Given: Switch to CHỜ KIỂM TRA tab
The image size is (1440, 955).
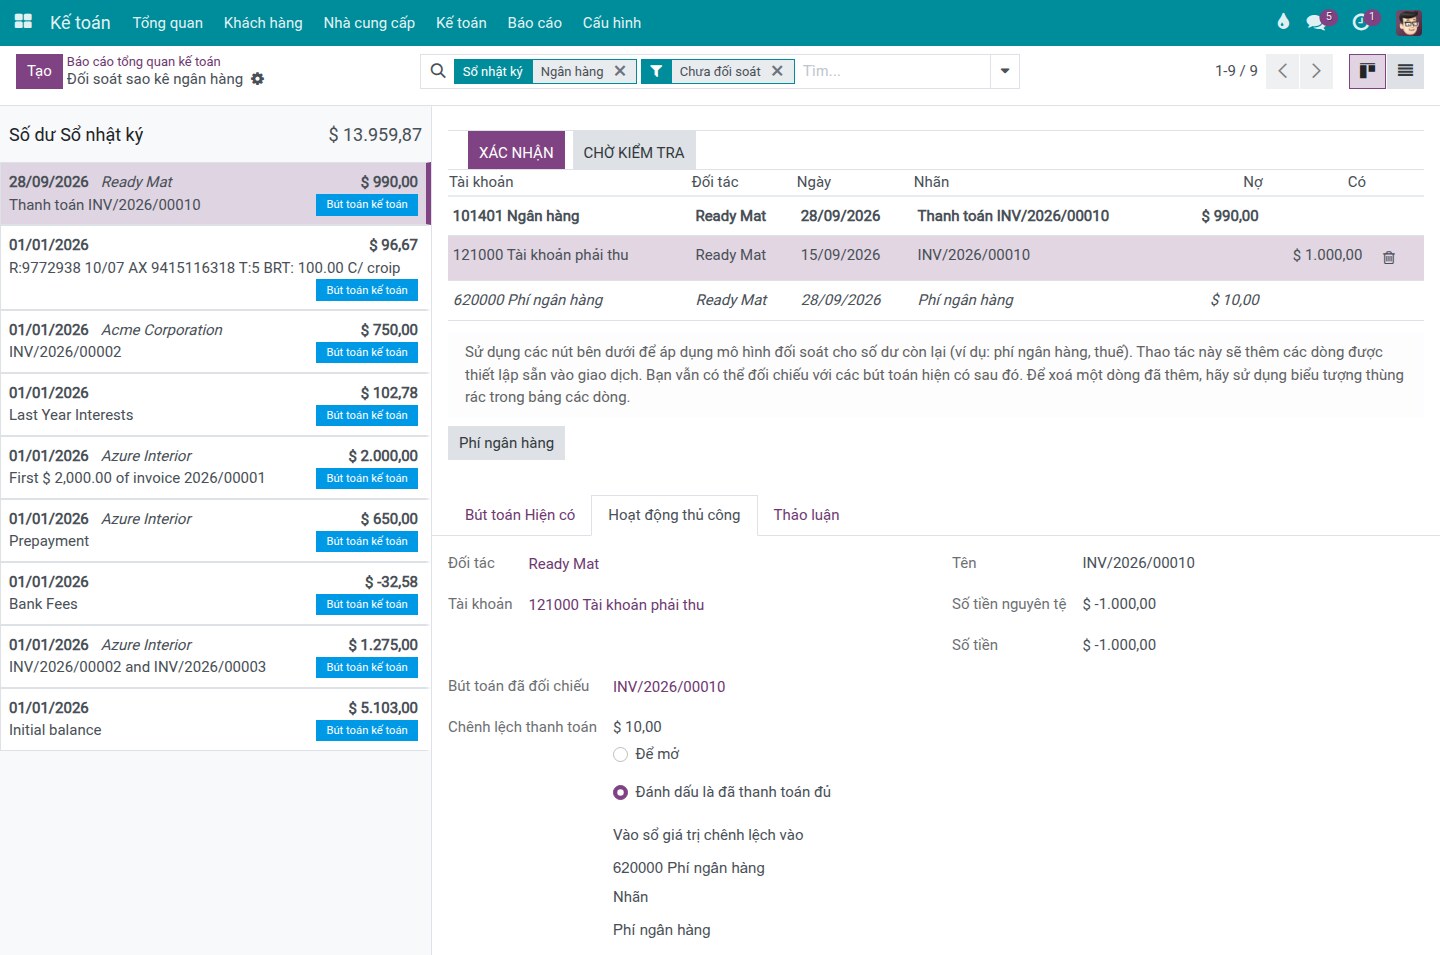Looking at the screenshot, I should click(634, 152).
